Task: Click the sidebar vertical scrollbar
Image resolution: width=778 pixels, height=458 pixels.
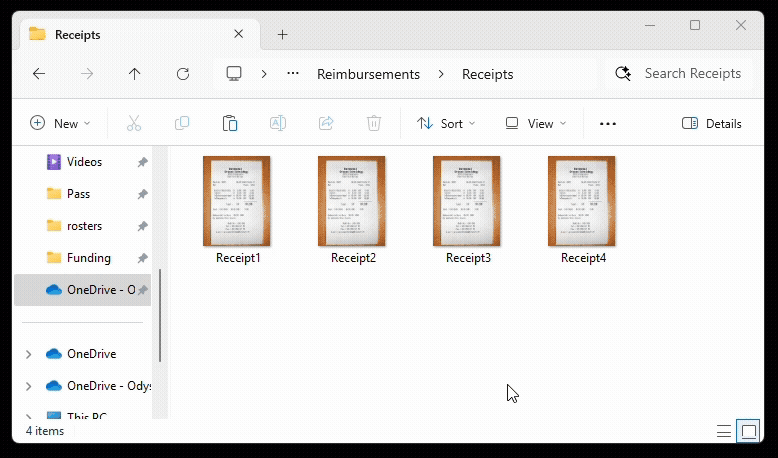Action: click(x=160, y=316)
